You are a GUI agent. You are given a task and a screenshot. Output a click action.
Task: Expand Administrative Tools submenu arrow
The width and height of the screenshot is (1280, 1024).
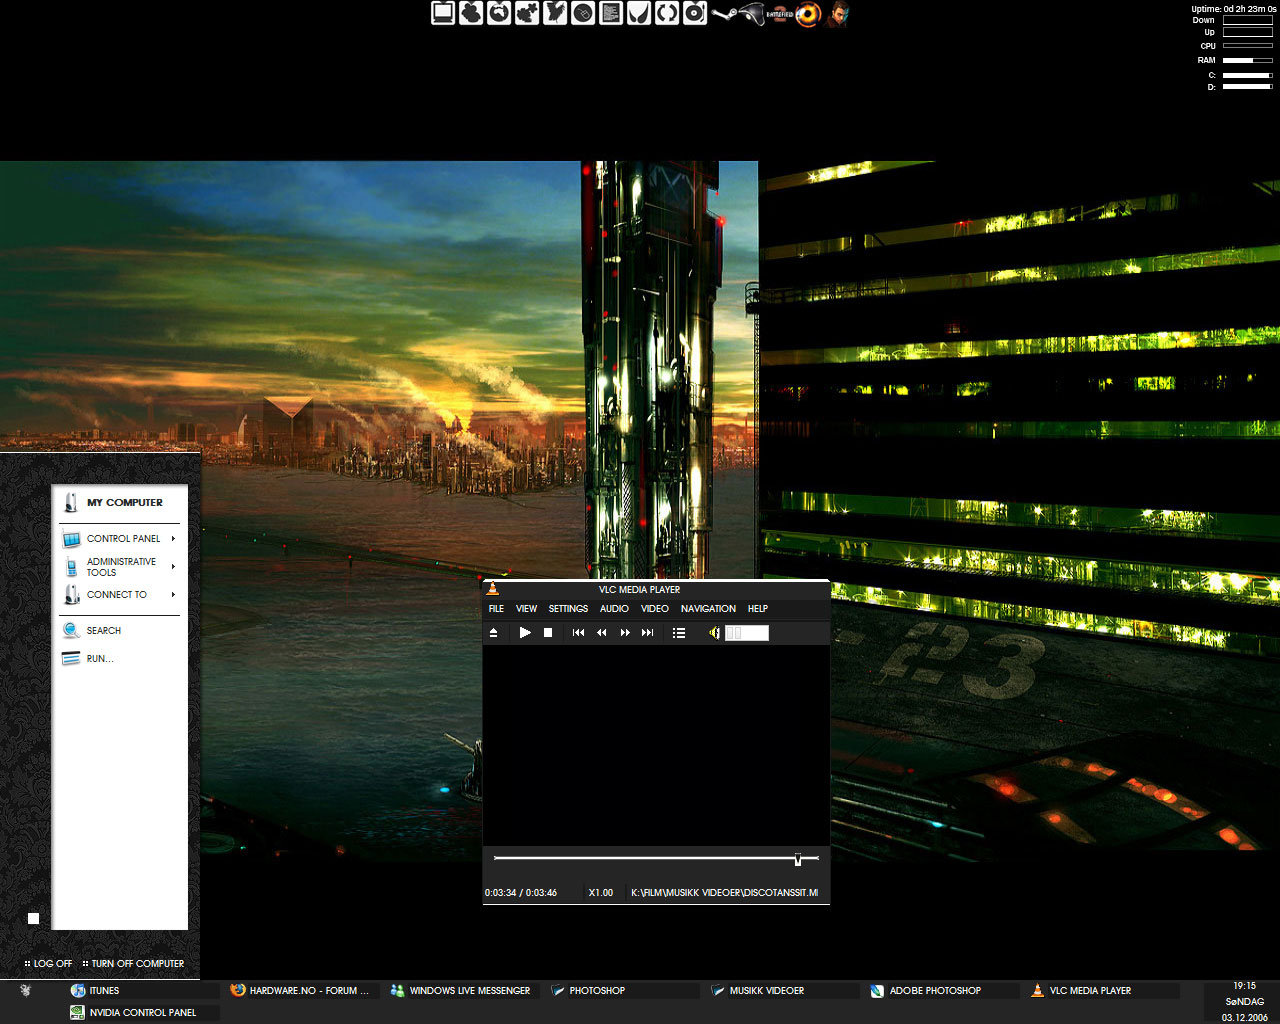[173, 567]
